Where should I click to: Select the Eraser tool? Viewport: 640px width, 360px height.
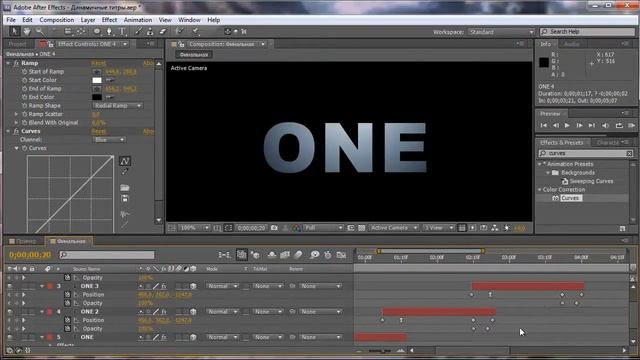(x=162, y=31)
